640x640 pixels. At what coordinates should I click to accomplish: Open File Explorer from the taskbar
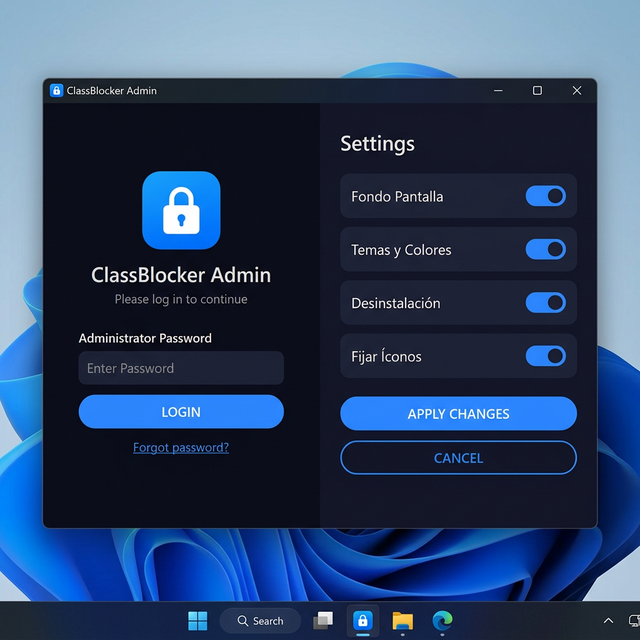click(402, 621)
